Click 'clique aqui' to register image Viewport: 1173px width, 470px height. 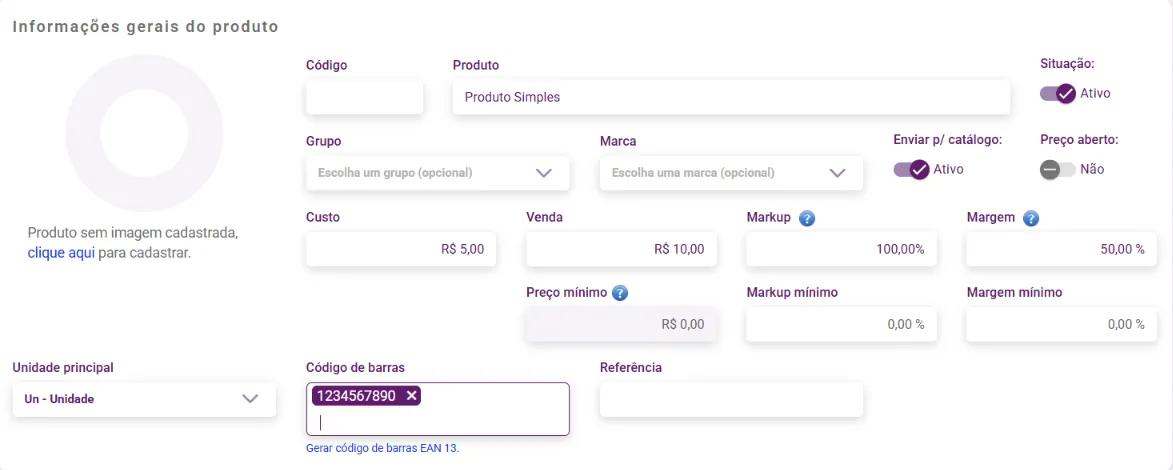pos(61,252)
